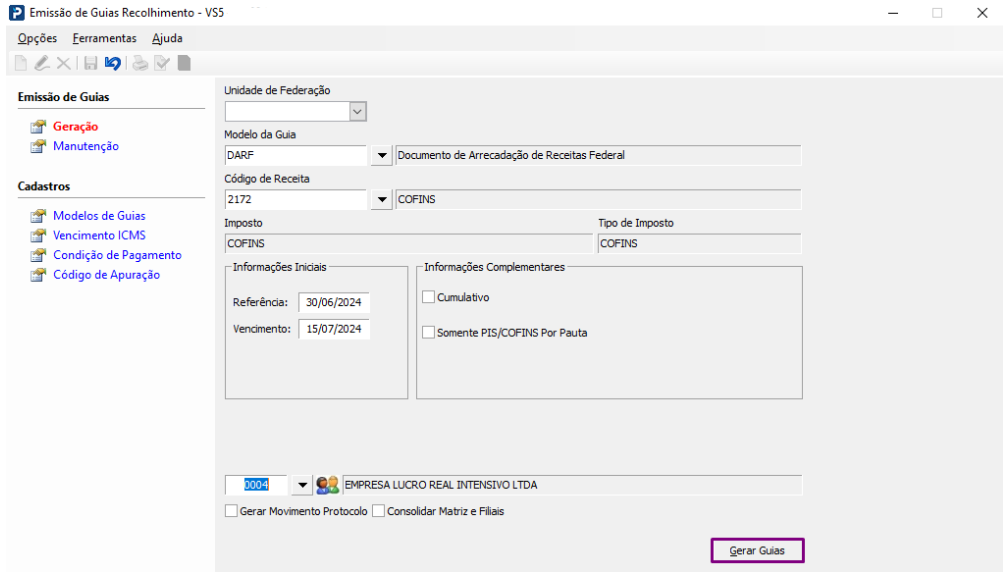Expand the Unidade de Federação dropdown

pos(359,111)
